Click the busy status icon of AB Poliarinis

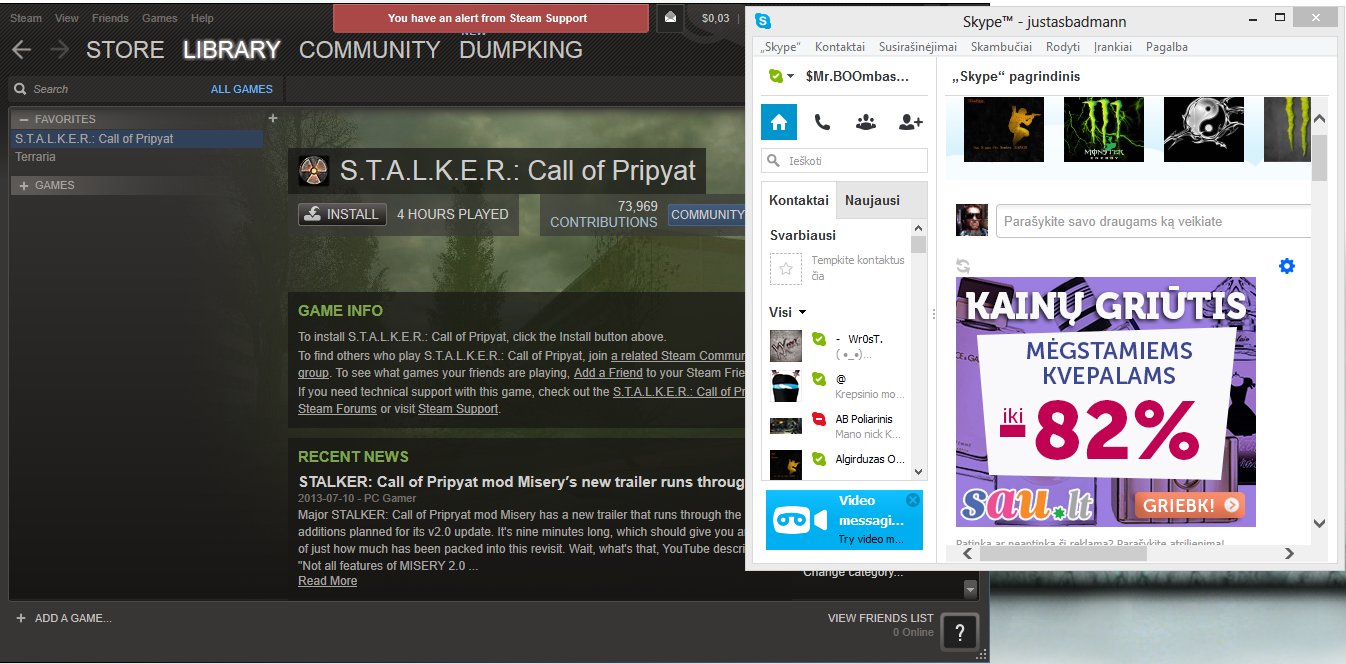(818, 419)
